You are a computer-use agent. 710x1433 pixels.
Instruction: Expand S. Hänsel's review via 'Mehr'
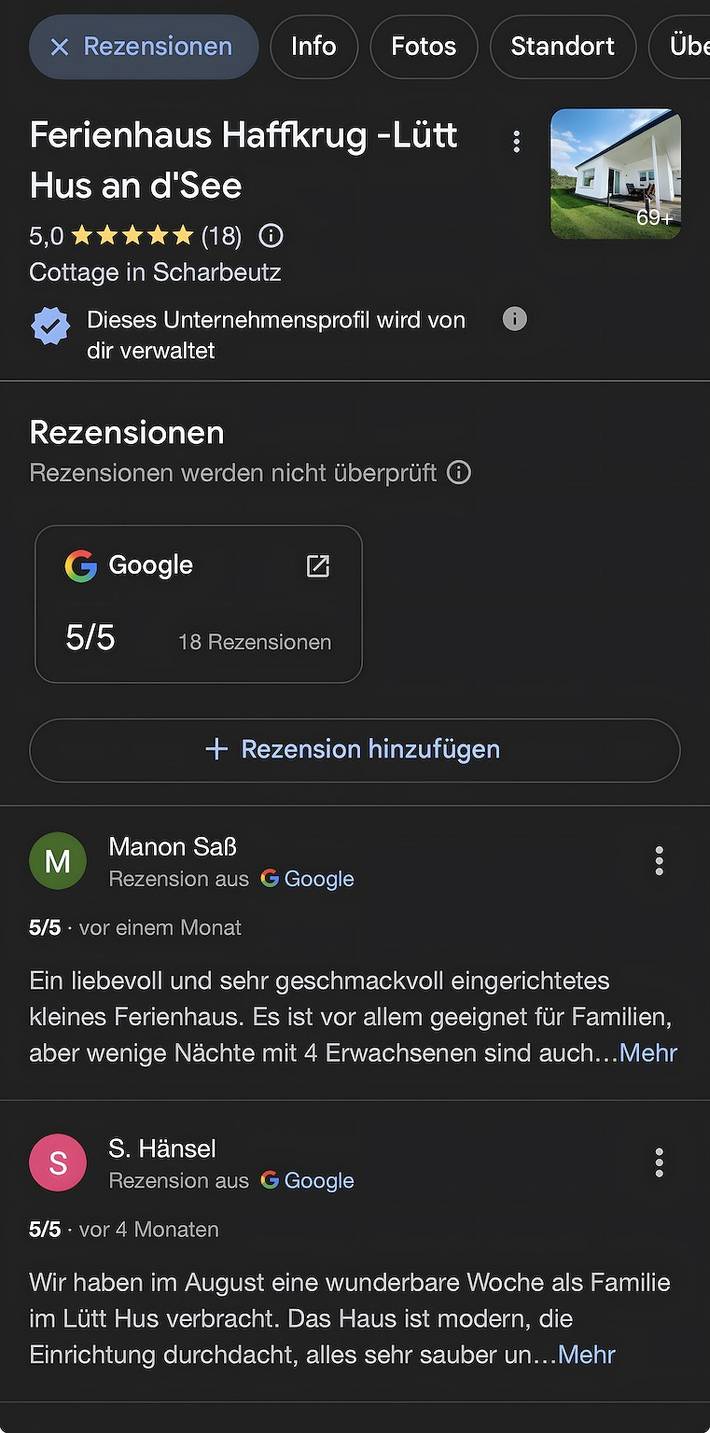coord(586,1354)
